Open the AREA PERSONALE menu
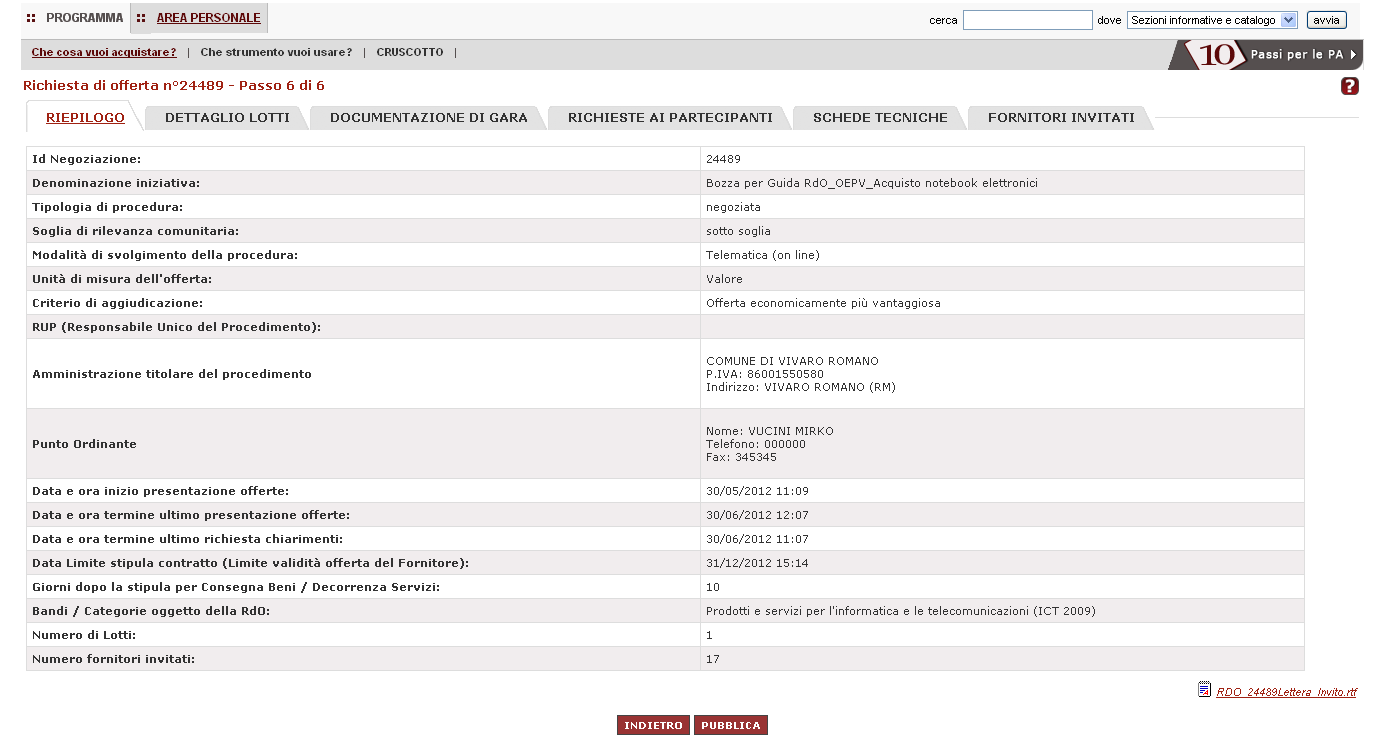Viewport: 1373px width, 743px height. (208, 18)
